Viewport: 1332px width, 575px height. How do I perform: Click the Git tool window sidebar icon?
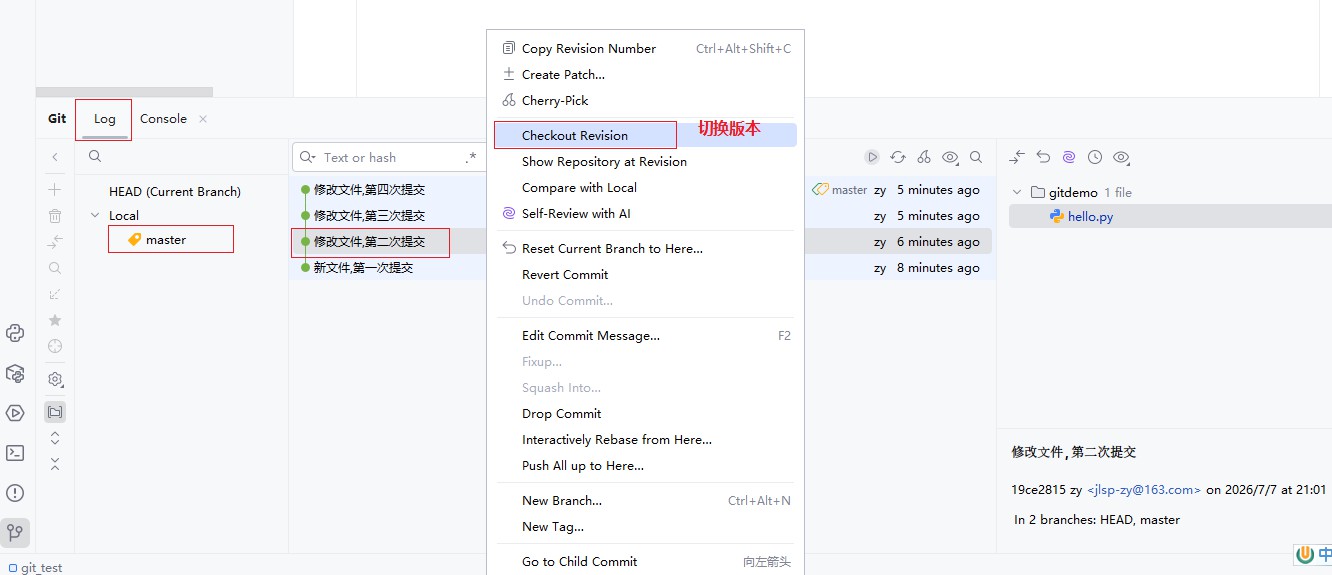[15, 532]
